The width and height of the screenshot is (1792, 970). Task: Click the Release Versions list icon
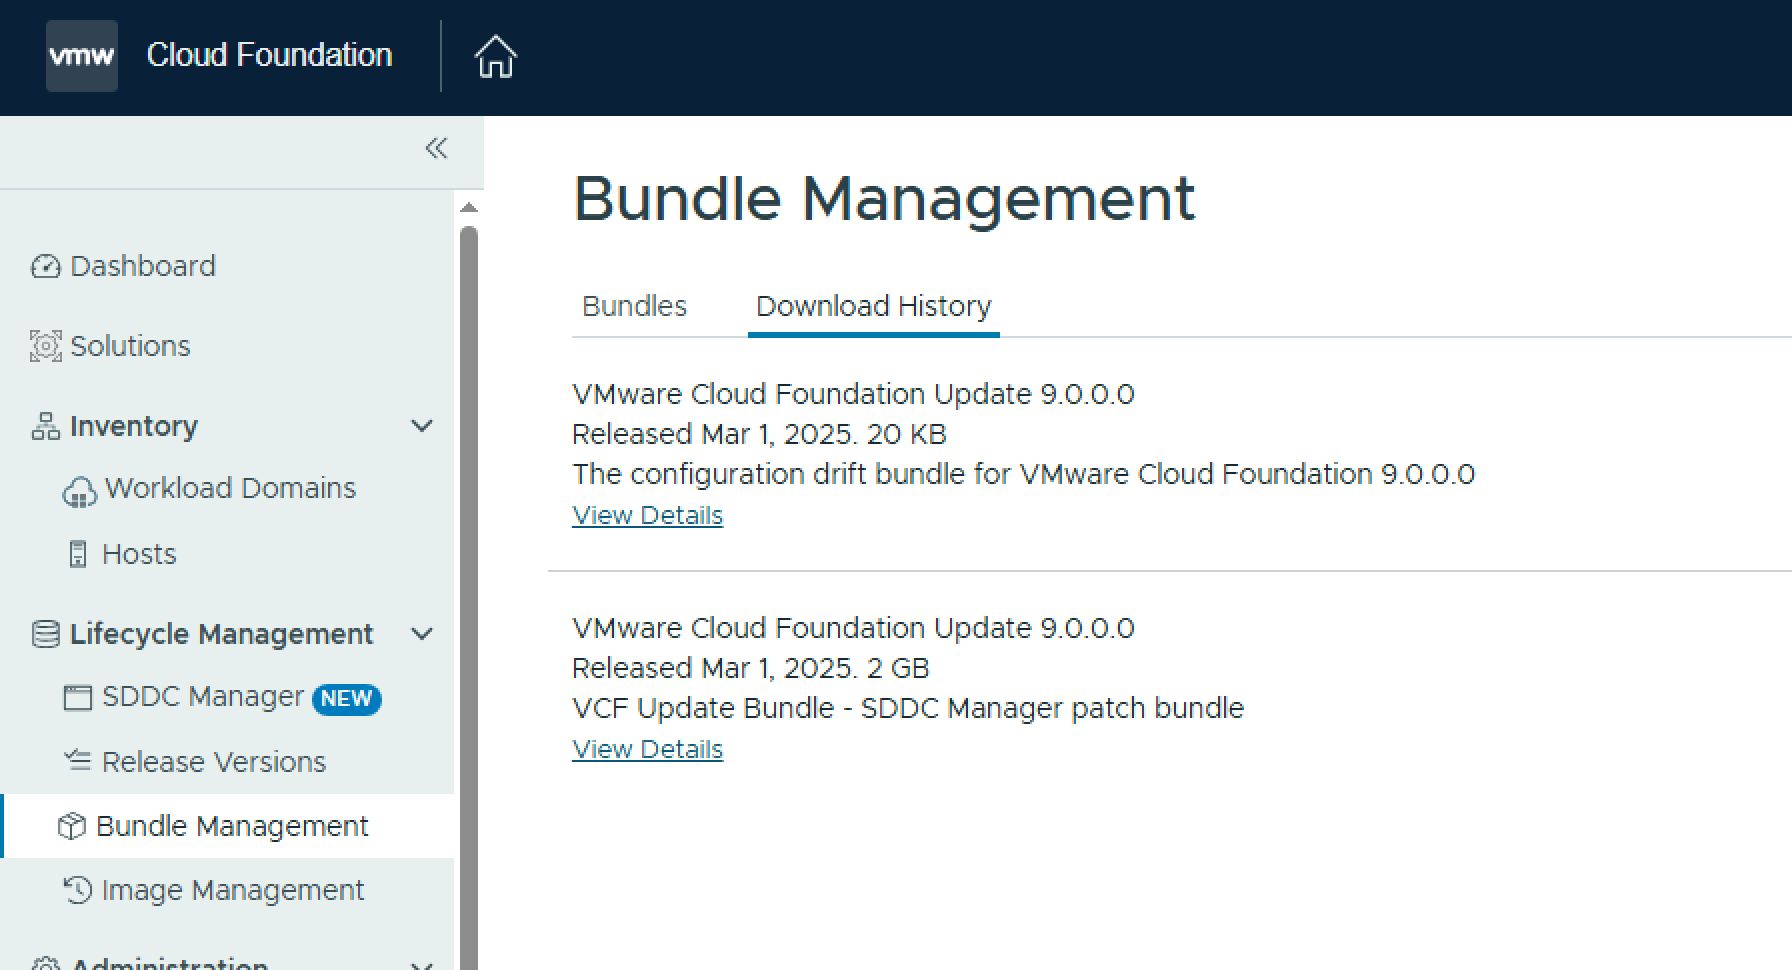pos(77,761)
